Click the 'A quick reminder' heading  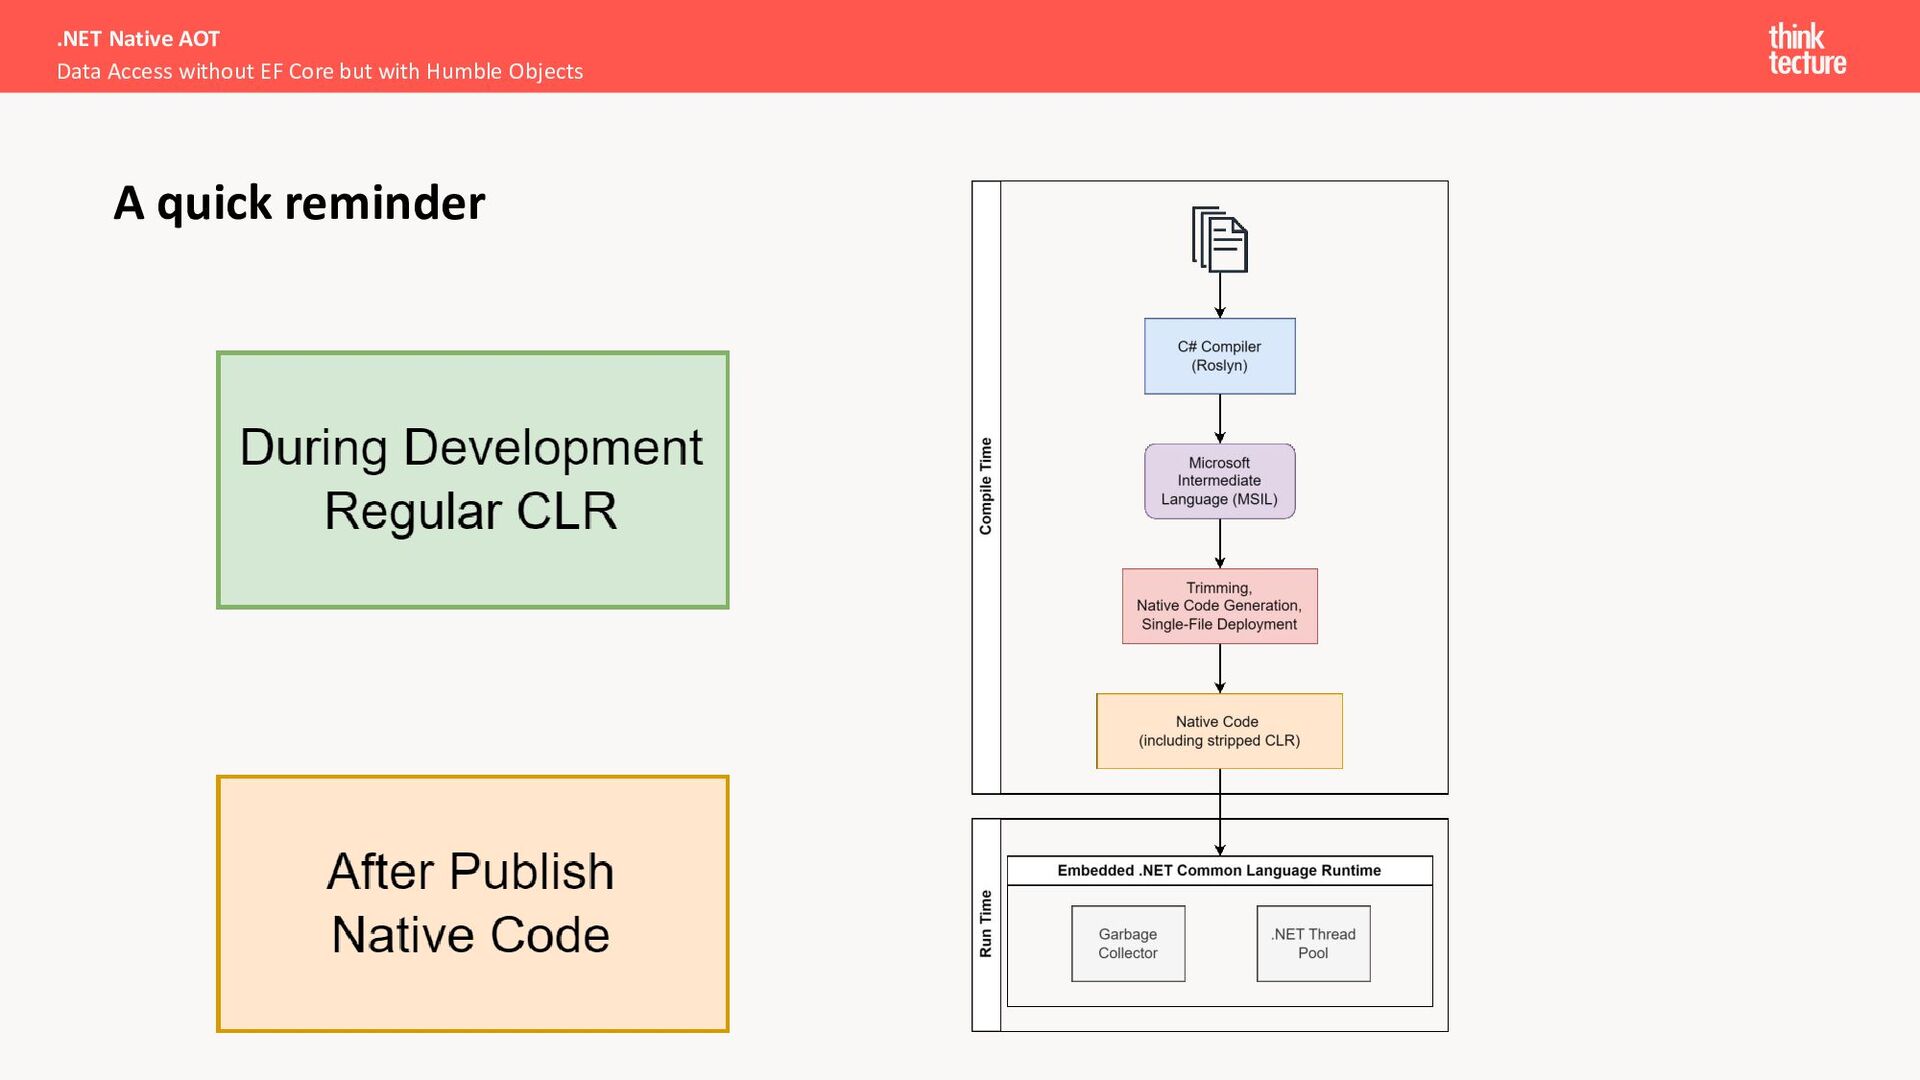299,203
